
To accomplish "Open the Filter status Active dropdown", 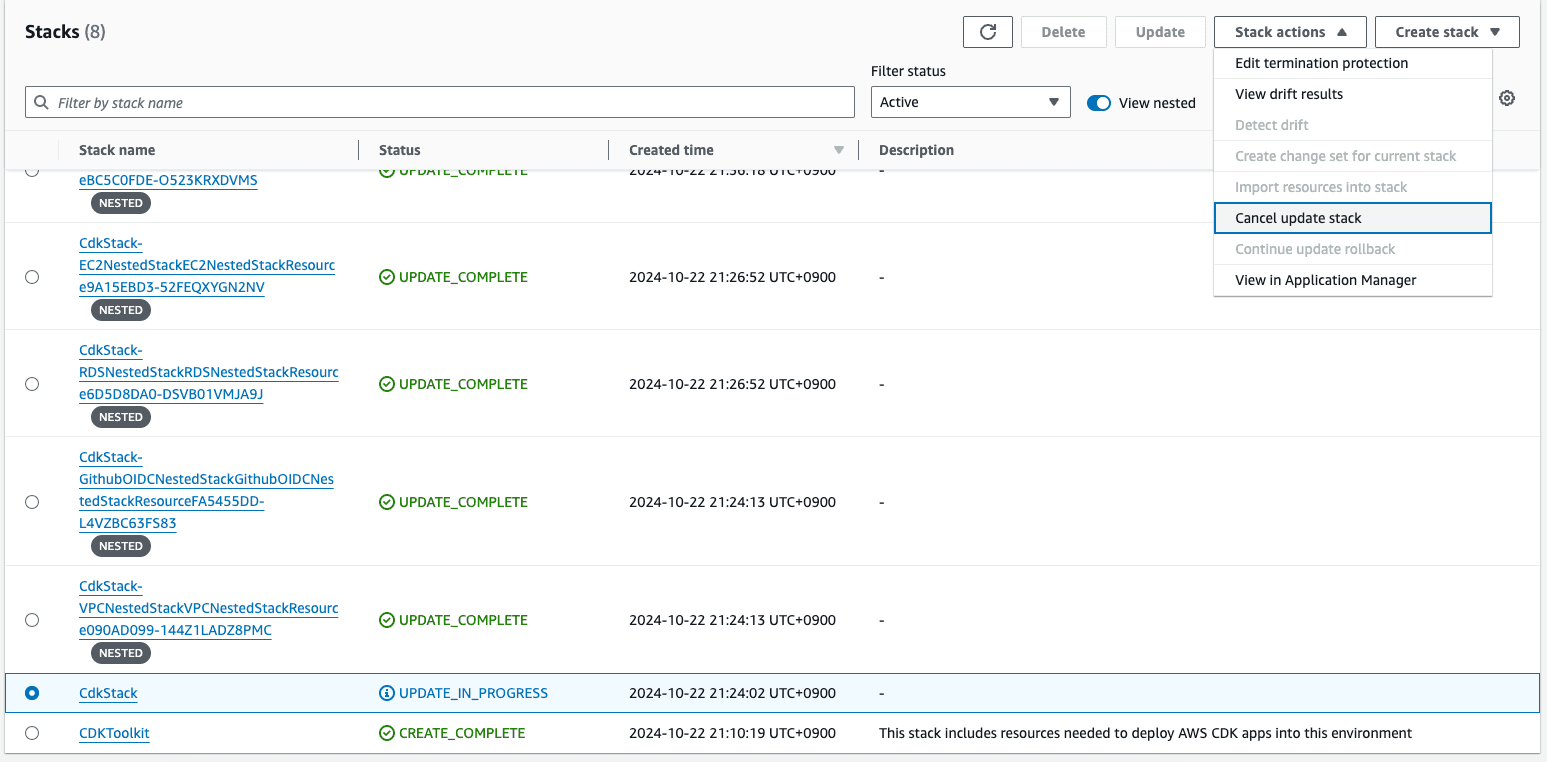I will coord(970,102).
